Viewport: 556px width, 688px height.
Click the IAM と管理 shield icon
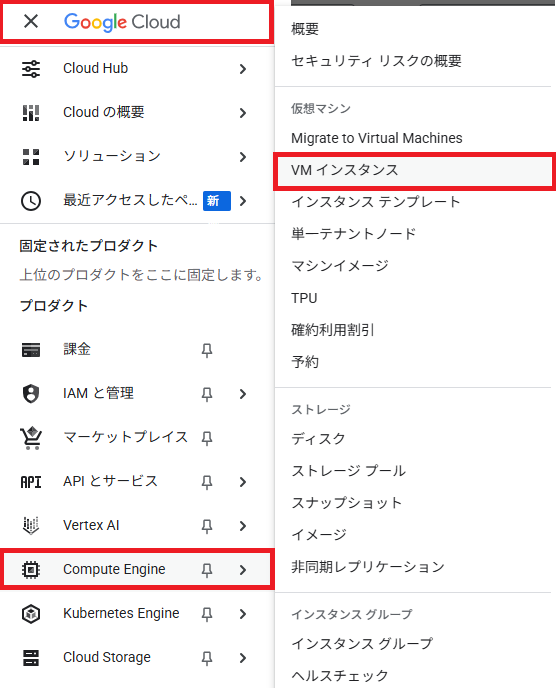31,394
